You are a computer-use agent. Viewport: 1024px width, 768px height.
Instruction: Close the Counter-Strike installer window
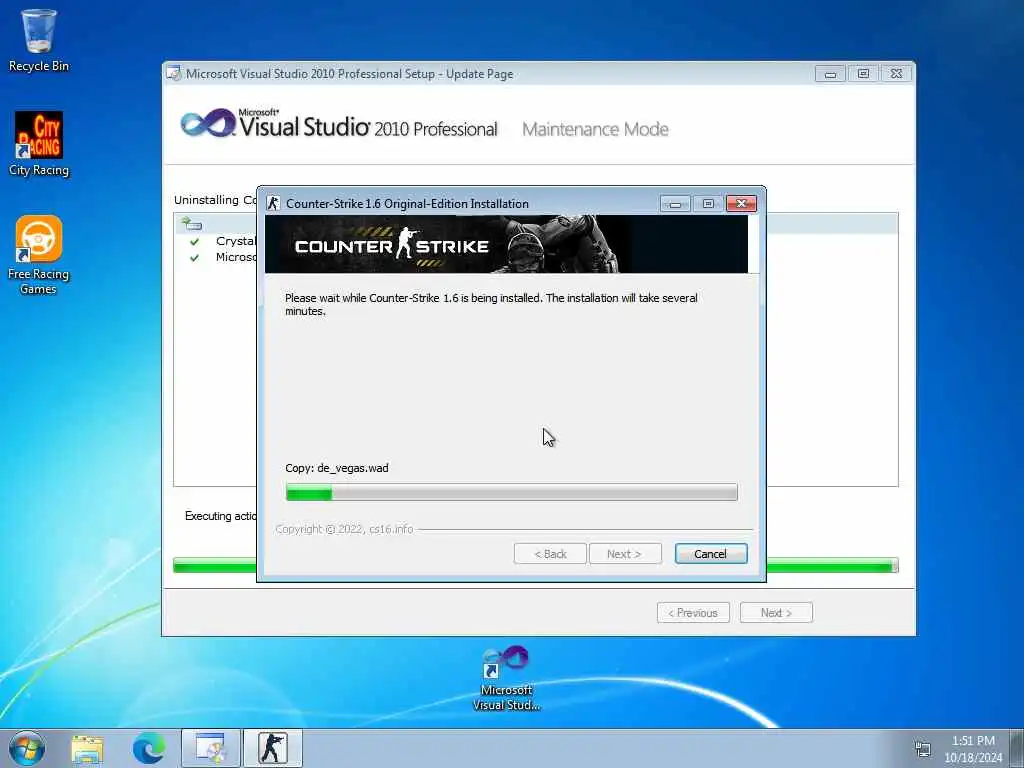click(x=741, y=204)
